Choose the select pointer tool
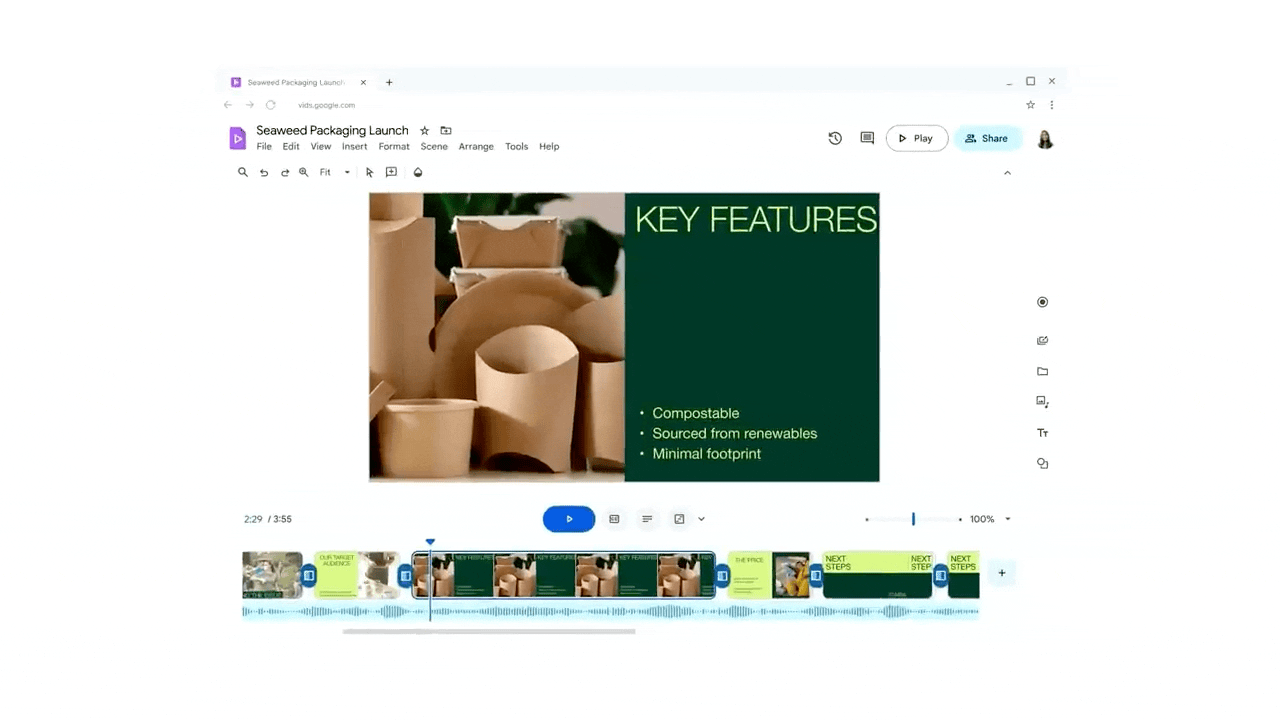The height and width of the screenshot is (720, 1280). coord(369,172)
